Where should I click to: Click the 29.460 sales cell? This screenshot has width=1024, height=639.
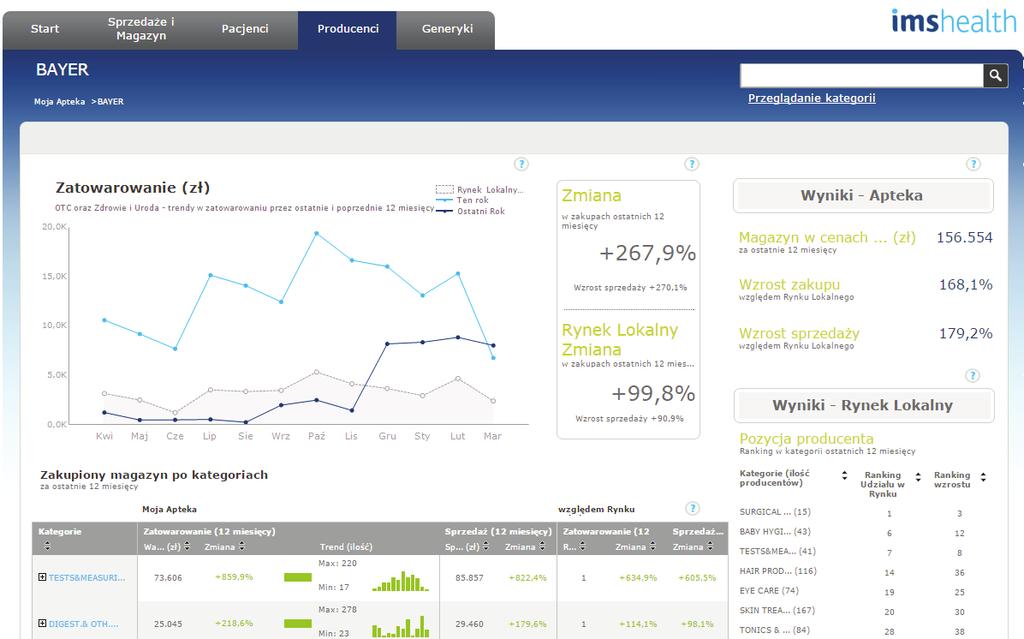[x=470, y=624]
